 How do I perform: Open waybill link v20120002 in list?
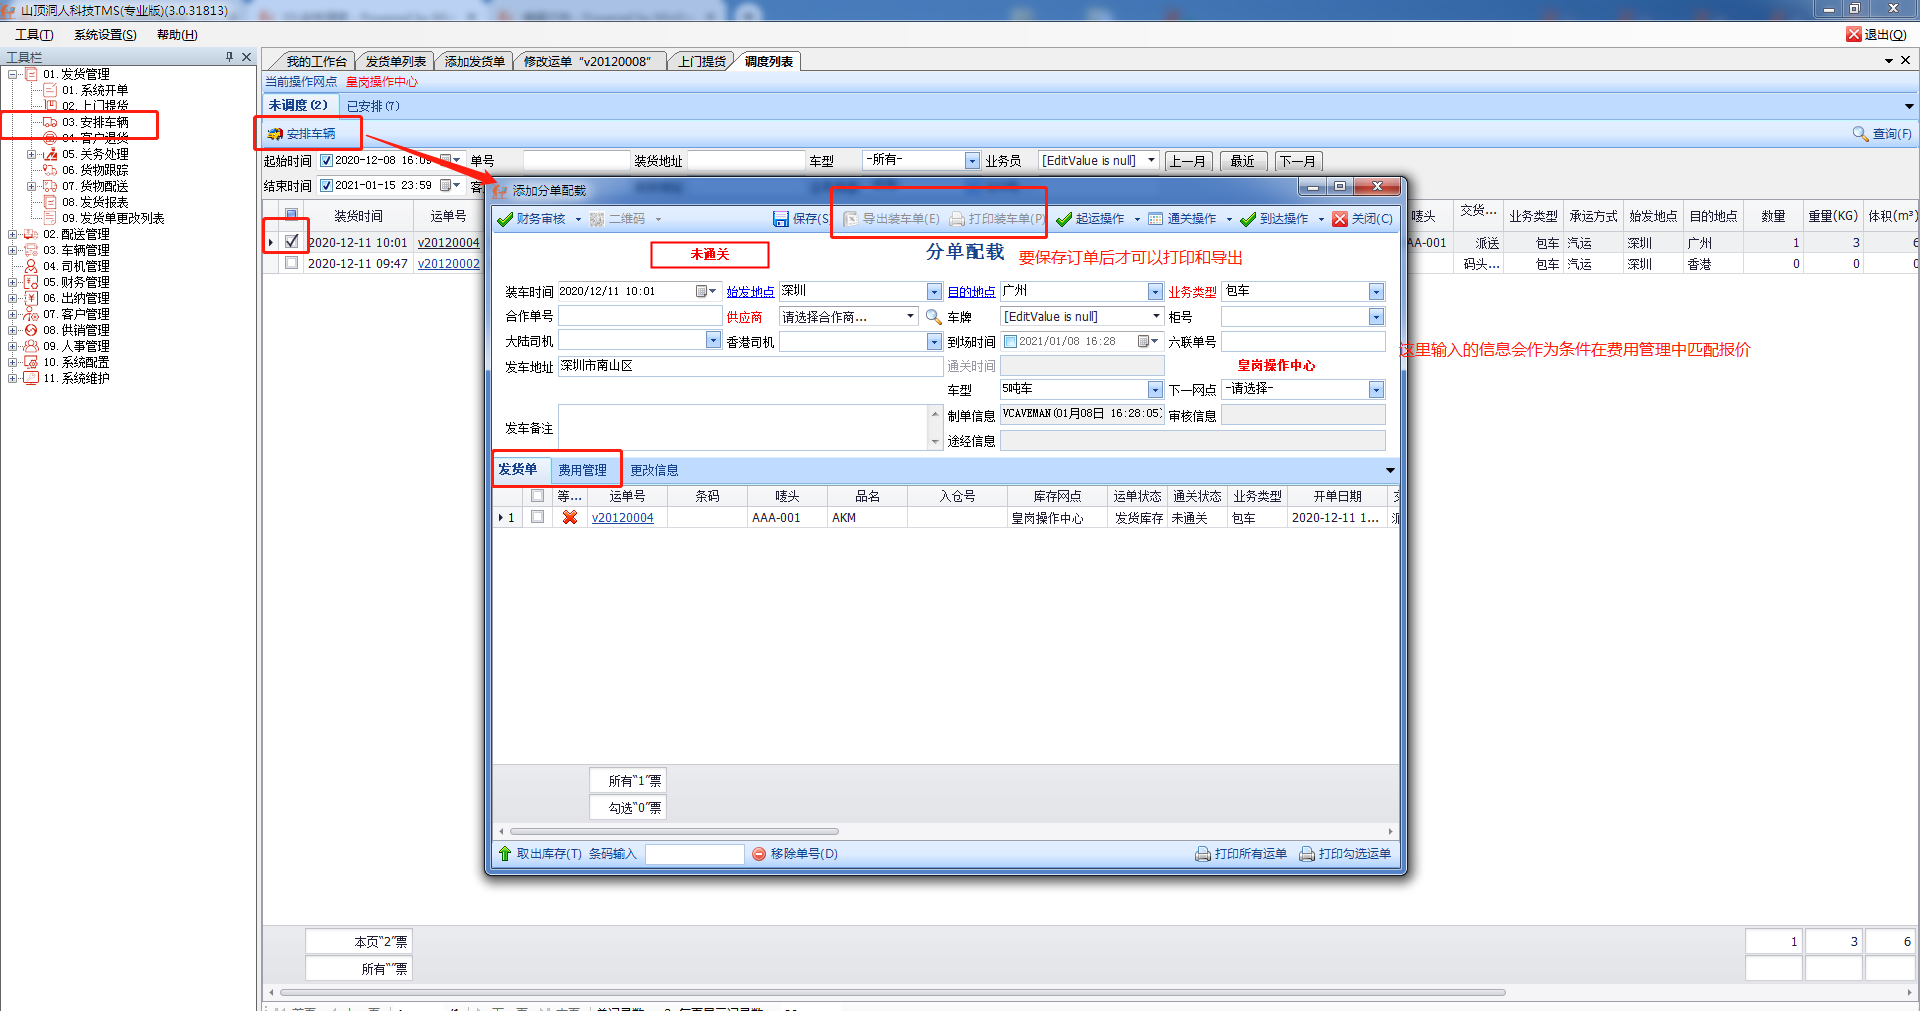[x=448, y=264]
